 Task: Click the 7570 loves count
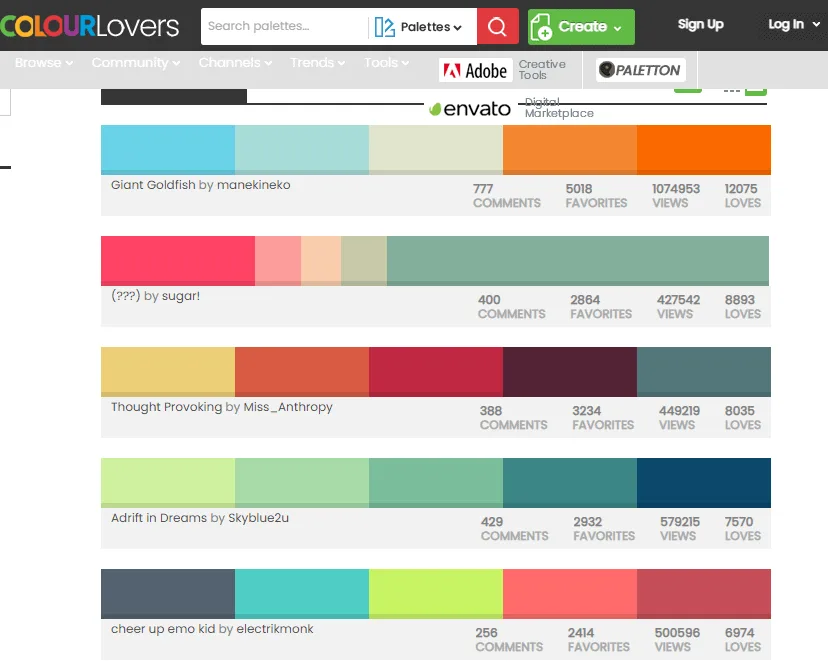[739, 521]
